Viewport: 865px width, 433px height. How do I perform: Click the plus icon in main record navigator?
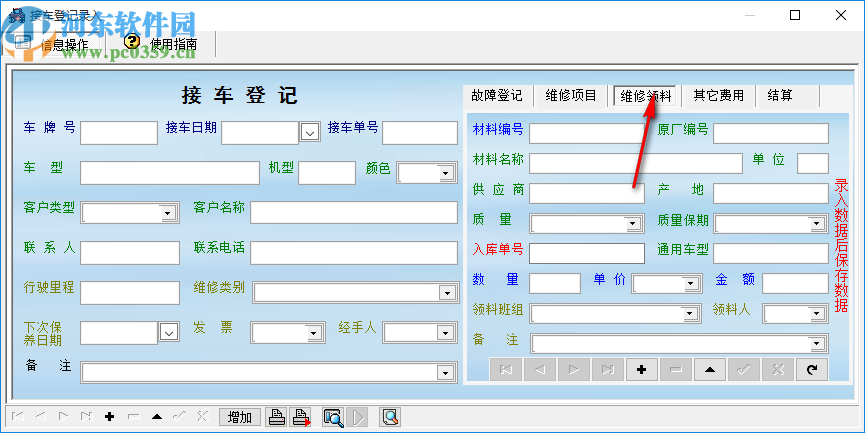[x=109, y=417]
